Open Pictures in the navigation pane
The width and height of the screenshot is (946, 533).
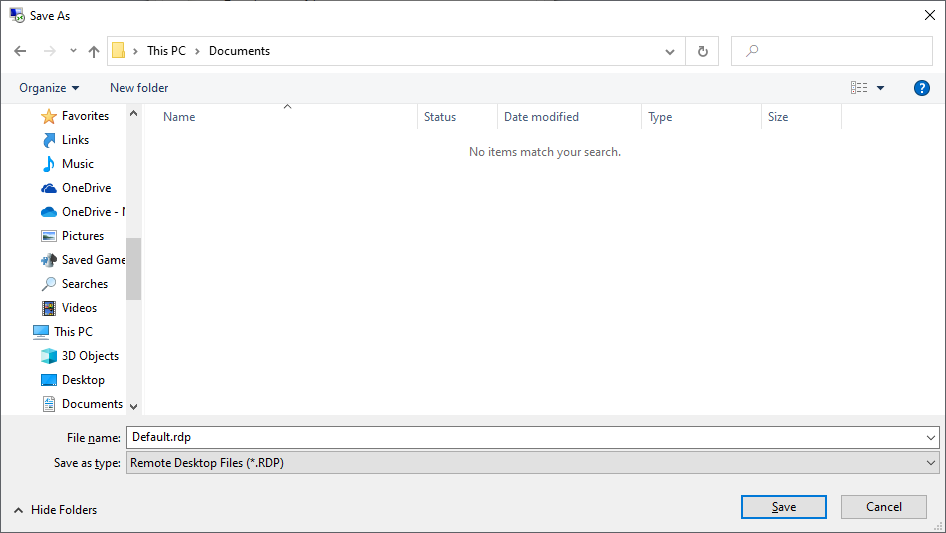[83, 236]
